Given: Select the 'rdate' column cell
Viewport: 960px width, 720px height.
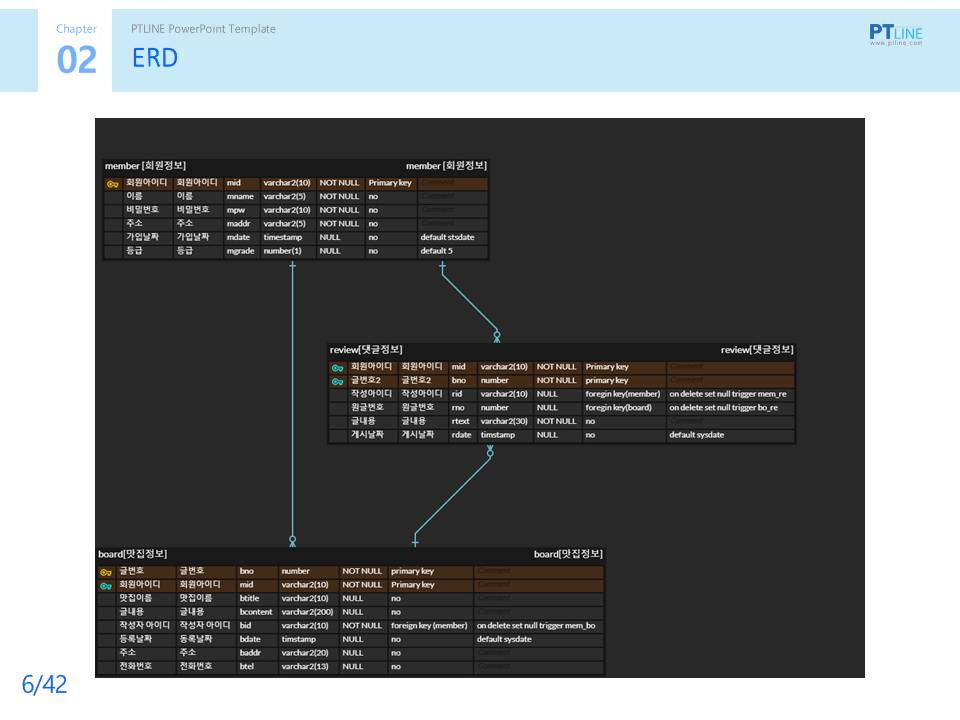Looking at the screenshot, I should [x=462, y=435].
